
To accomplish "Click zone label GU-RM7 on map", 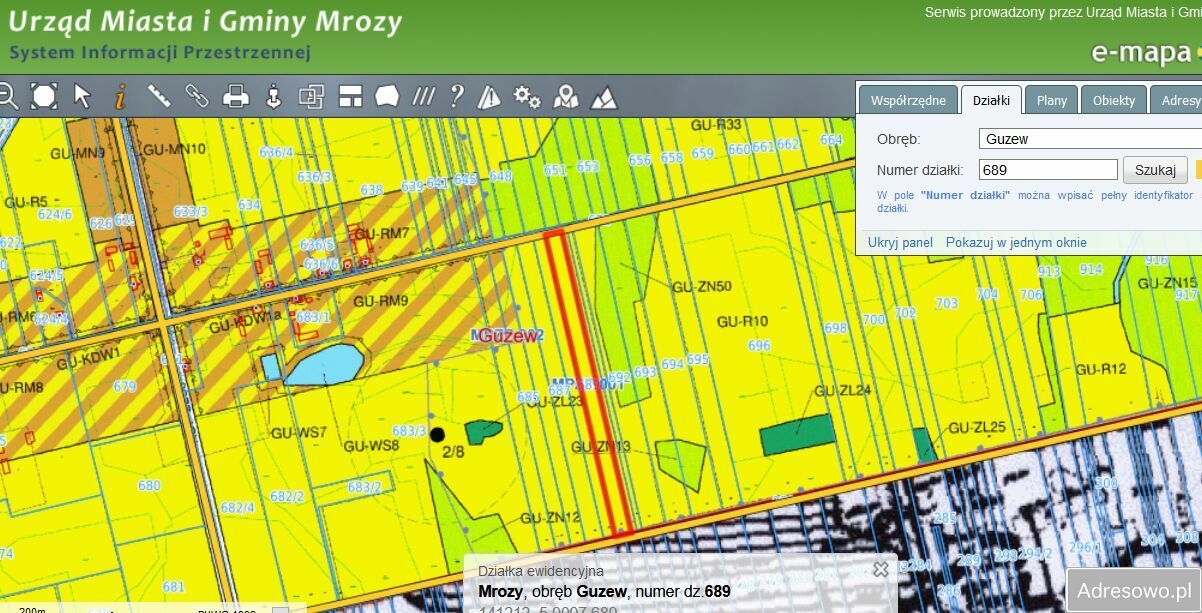I will point(382,234).
